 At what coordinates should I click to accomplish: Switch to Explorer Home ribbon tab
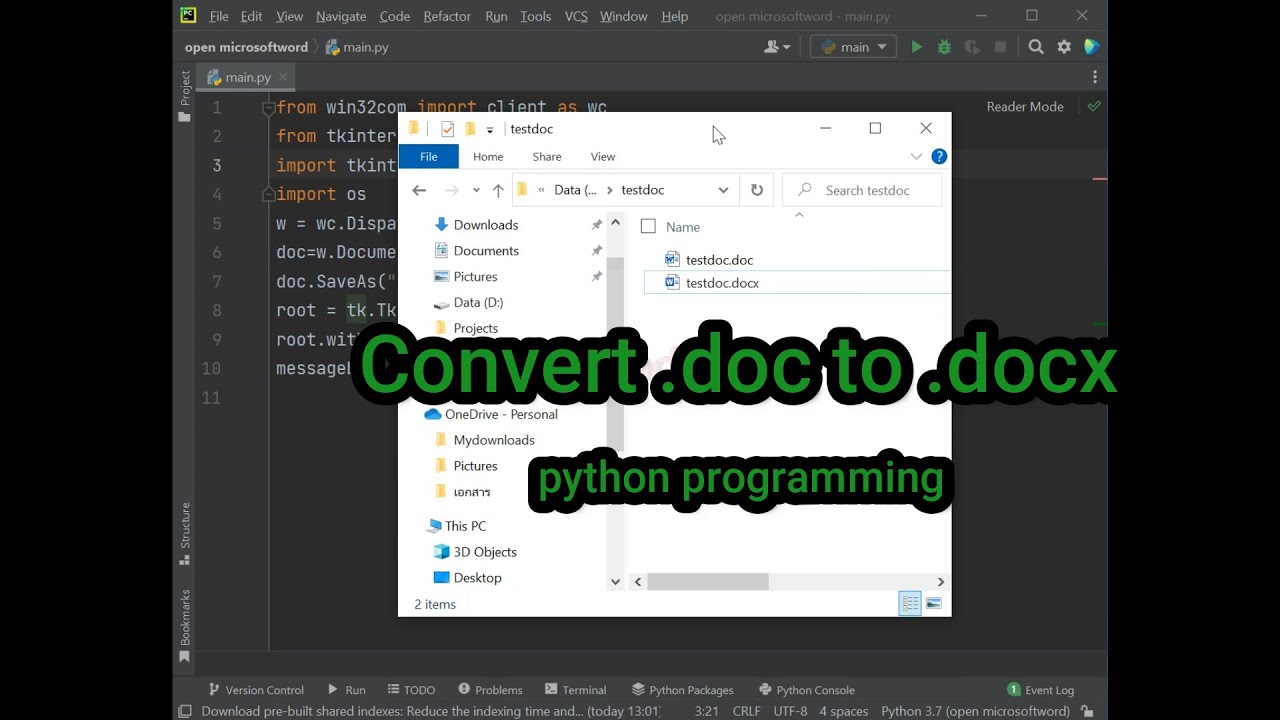click(x=488, y=156)
